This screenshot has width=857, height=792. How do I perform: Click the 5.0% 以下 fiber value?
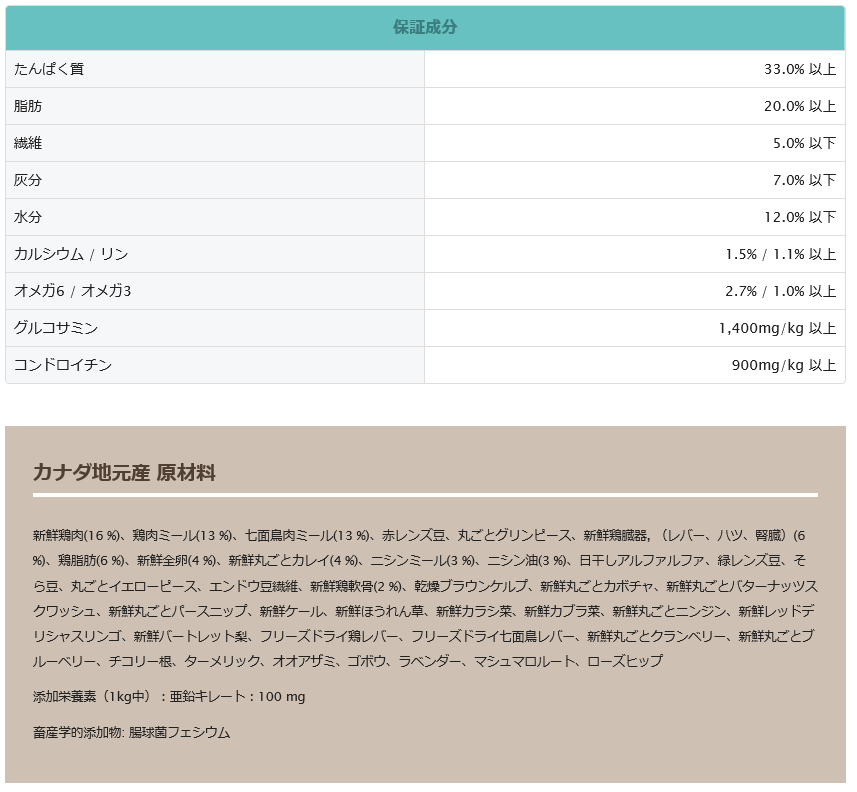click(x=803, y=143)
